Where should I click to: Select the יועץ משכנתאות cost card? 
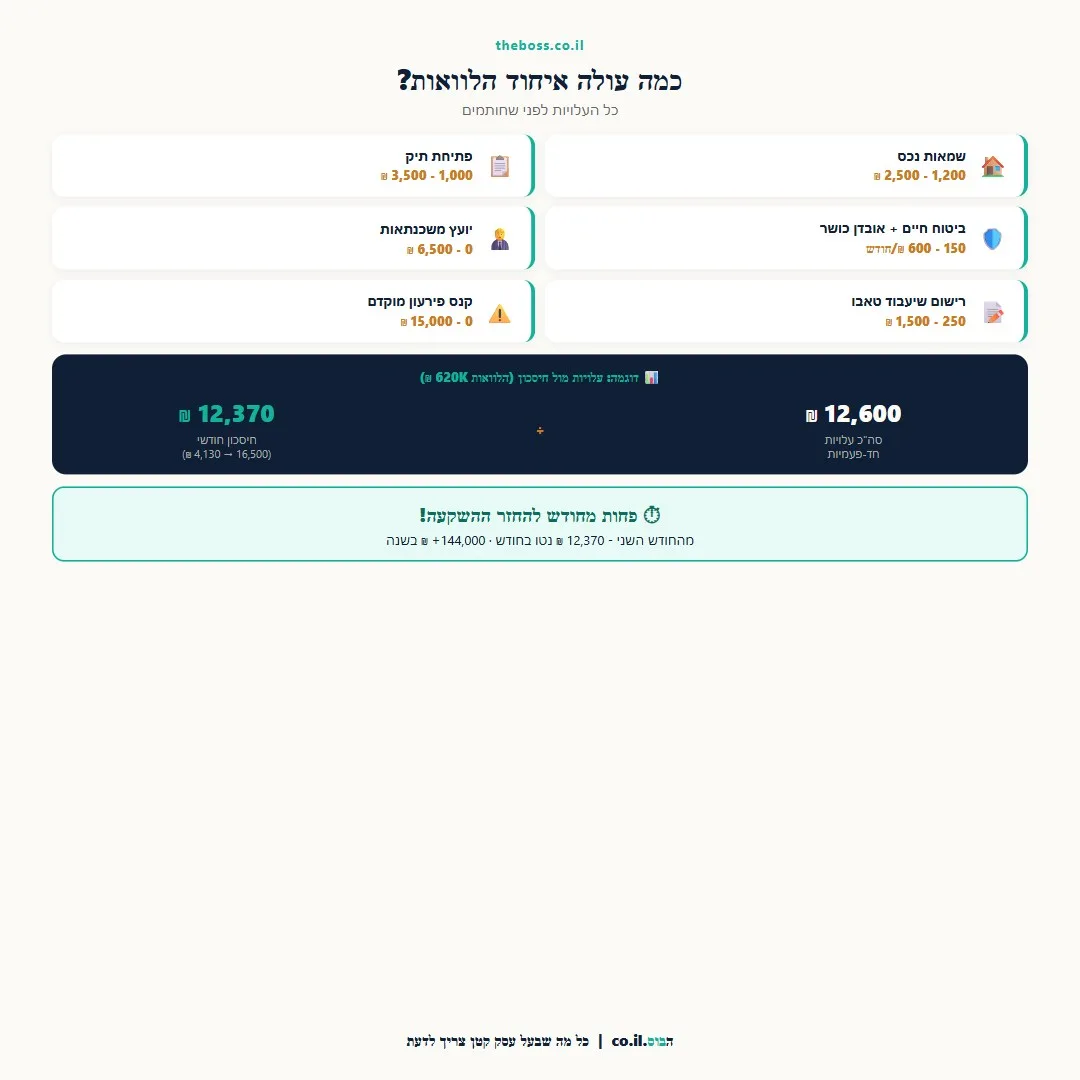pos(293,238)
